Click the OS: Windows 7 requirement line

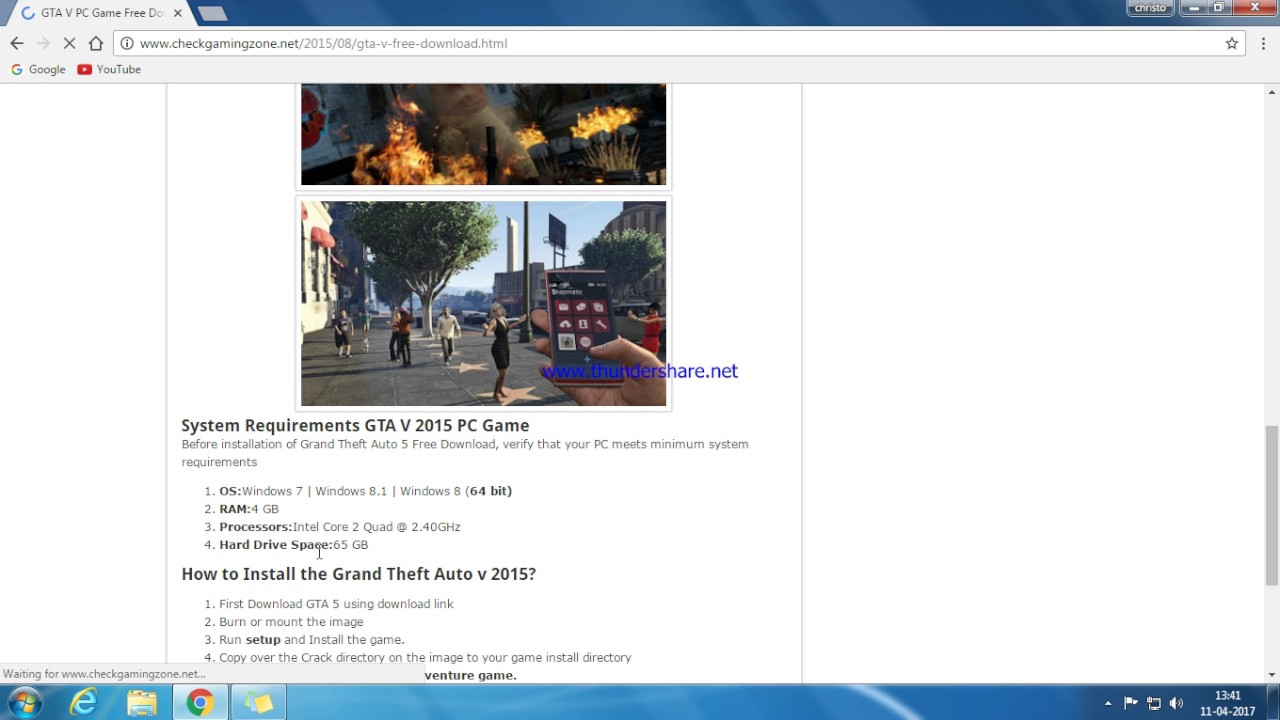click(x=365, y=491)
